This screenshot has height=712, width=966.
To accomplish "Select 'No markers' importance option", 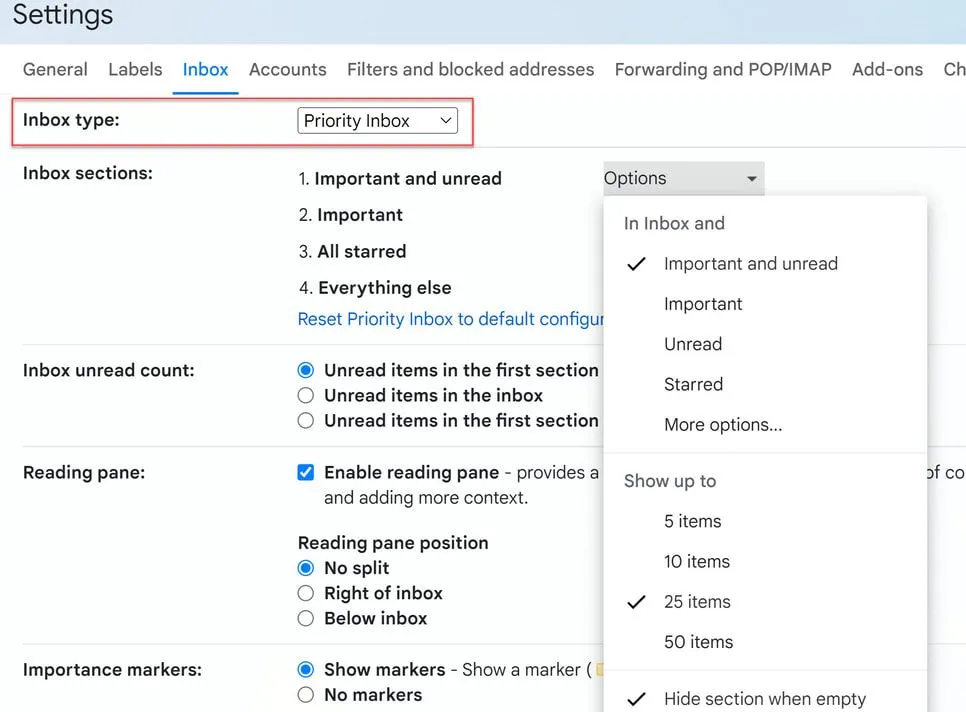I will click(306, 695).
